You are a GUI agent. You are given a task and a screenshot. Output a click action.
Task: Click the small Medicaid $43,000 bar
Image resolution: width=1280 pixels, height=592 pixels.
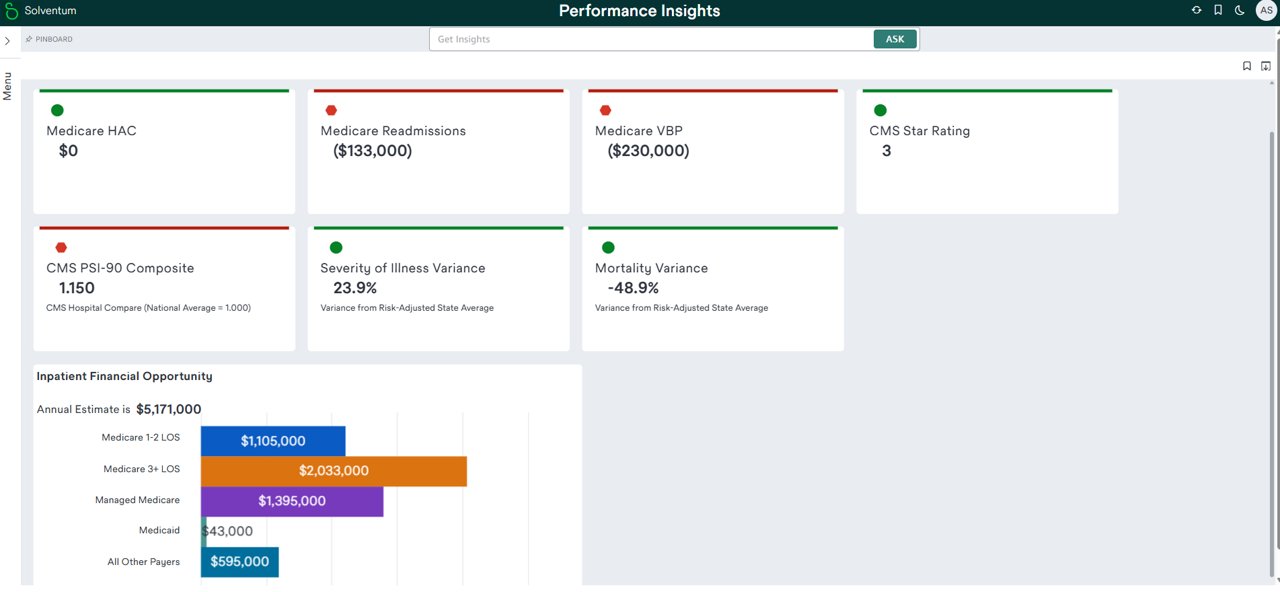203,532
